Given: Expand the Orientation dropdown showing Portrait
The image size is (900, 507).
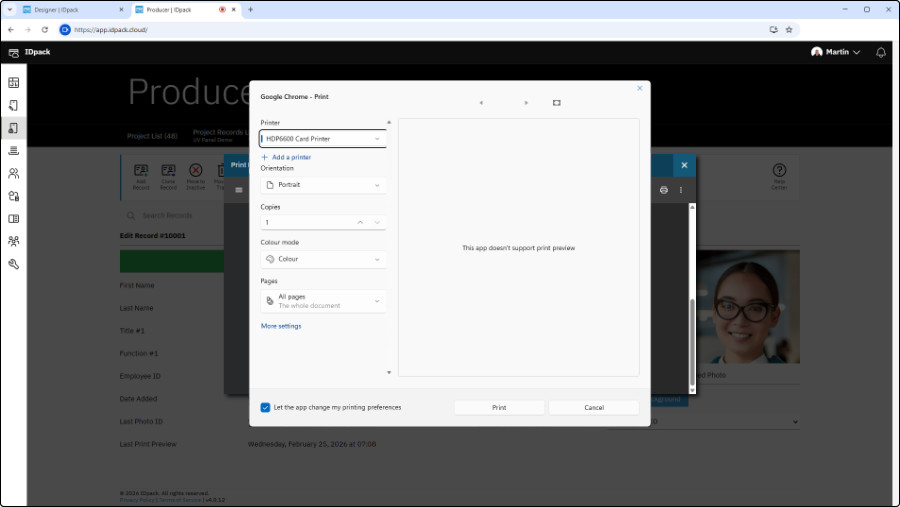Looking at the screenshot, I should point(323,185).
